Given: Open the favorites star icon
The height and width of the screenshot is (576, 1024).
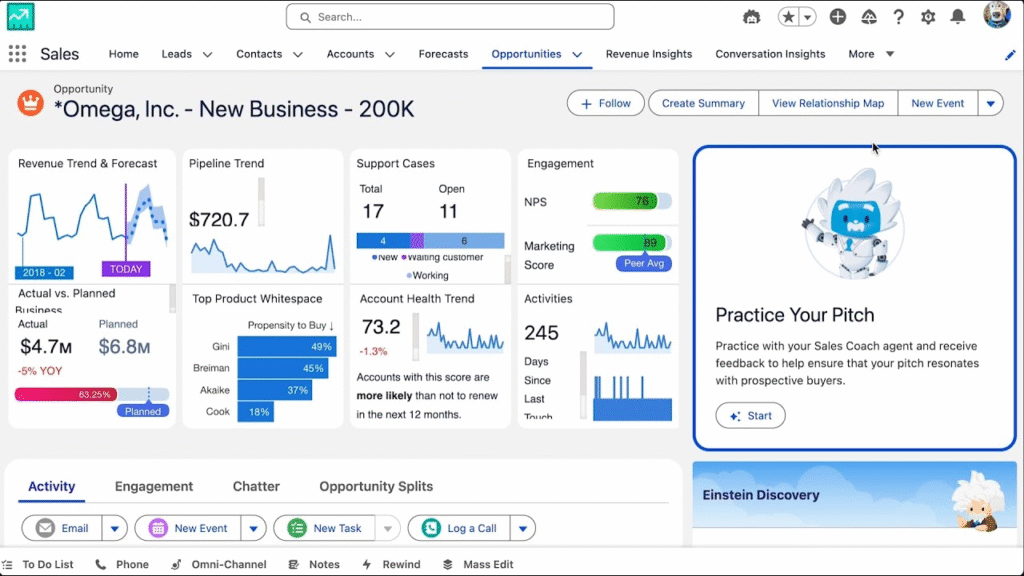Looking at the screenshot, I should [789, 17].
